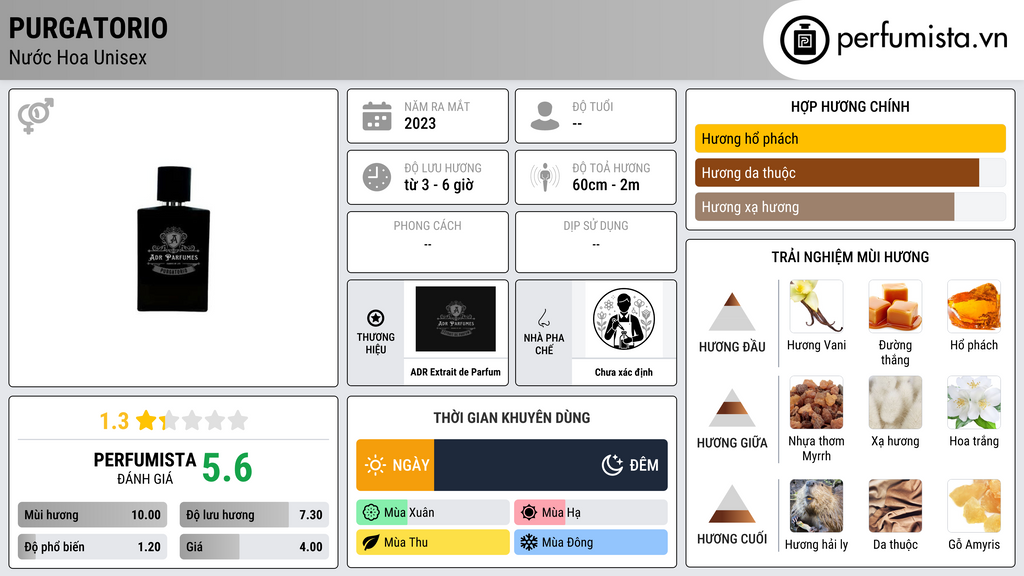This screenshot has width=1024, height=576.
Task: Click the perfumista.vn site name
Action: (922, 38)
